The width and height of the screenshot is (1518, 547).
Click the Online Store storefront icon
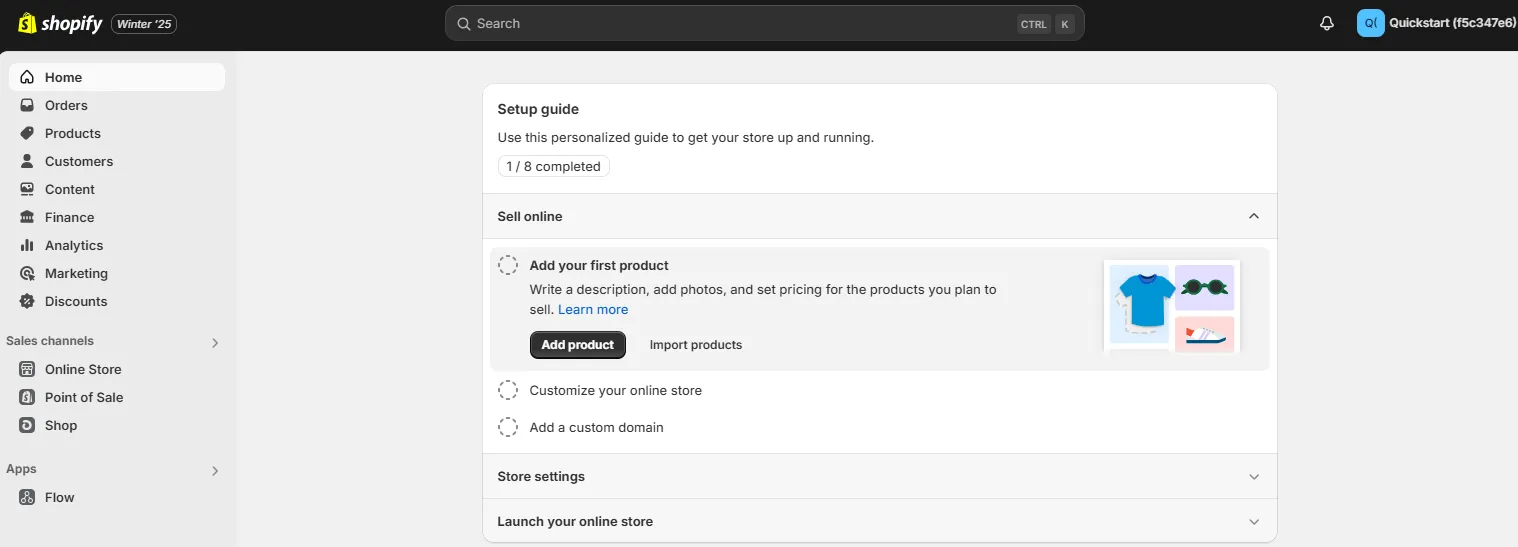point(27,369)
